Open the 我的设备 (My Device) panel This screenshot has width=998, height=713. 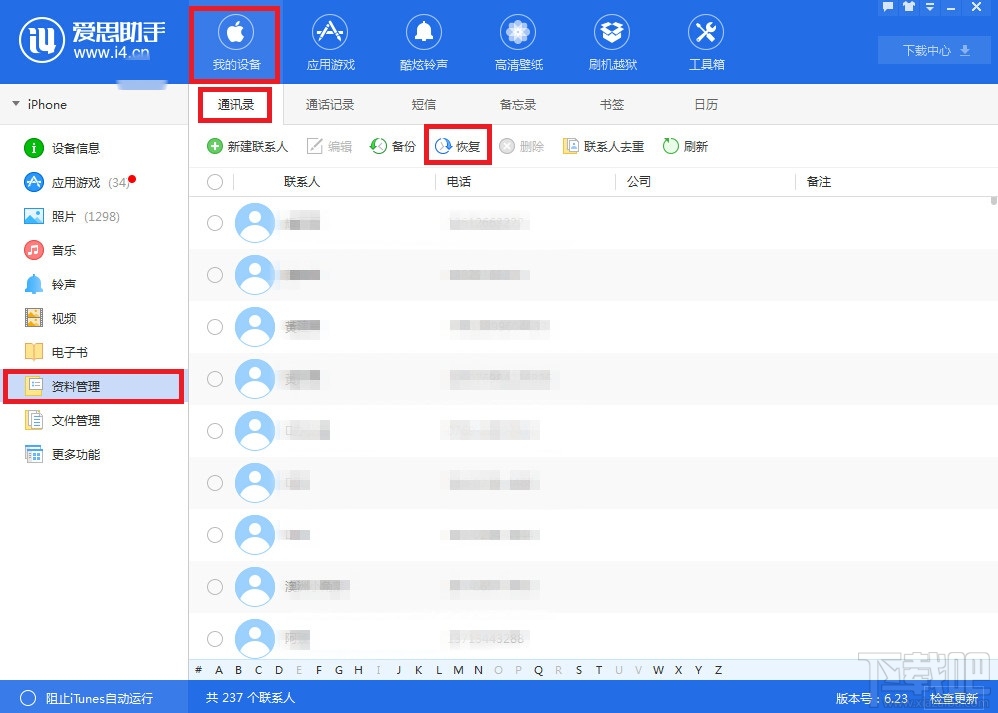[x=234, y=41]
